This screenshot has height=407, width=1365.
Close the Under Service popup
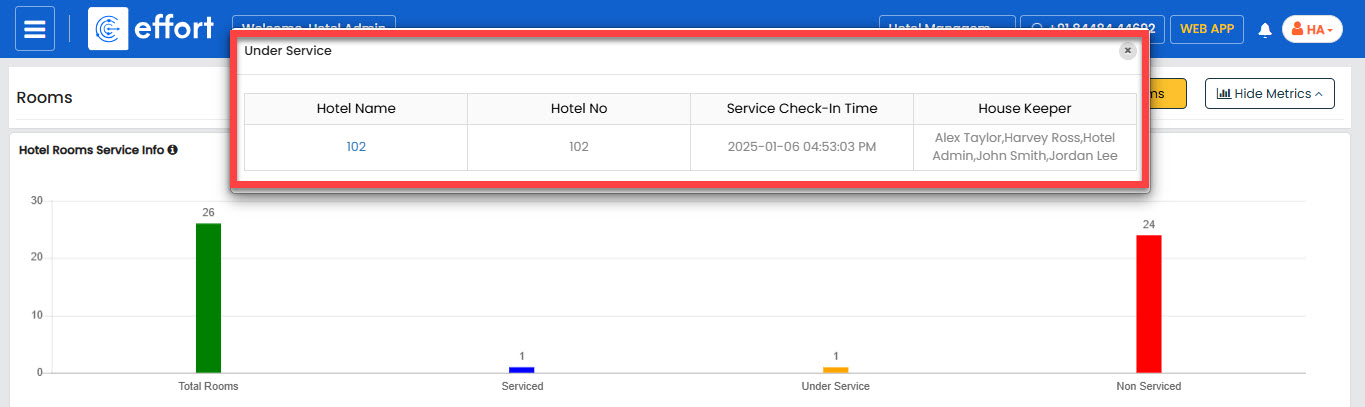tap(1127, 50)
